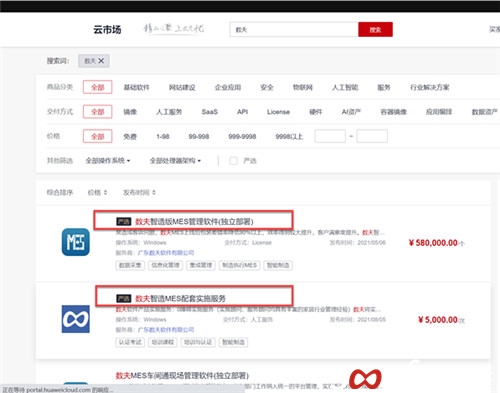
Task: Select the 免费 price filter
Action: [x=130, y=136]
